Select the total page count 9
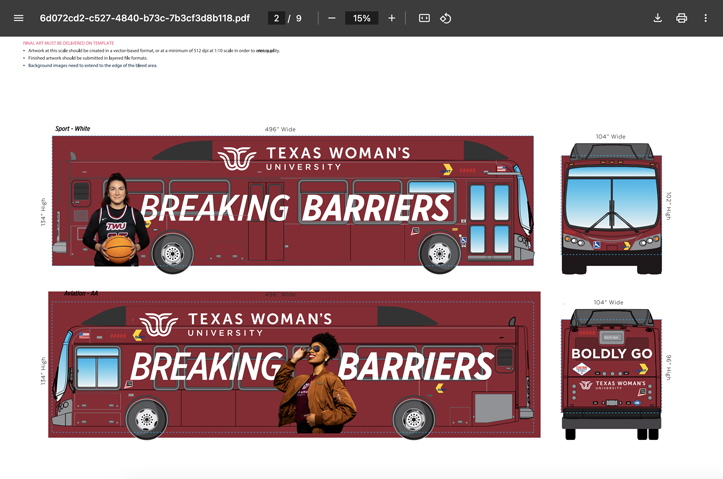This screenshot has width=723, height=479. pos(299,18)
